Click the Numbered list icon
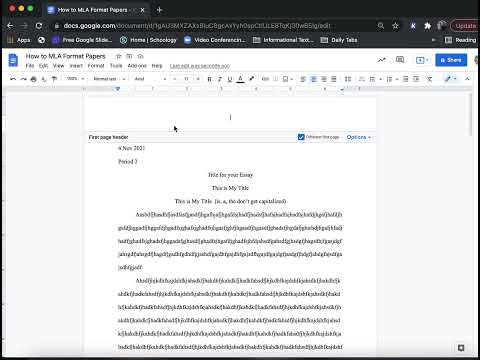The height and width of the screenshot is (360, 480). tap(389, 79)
